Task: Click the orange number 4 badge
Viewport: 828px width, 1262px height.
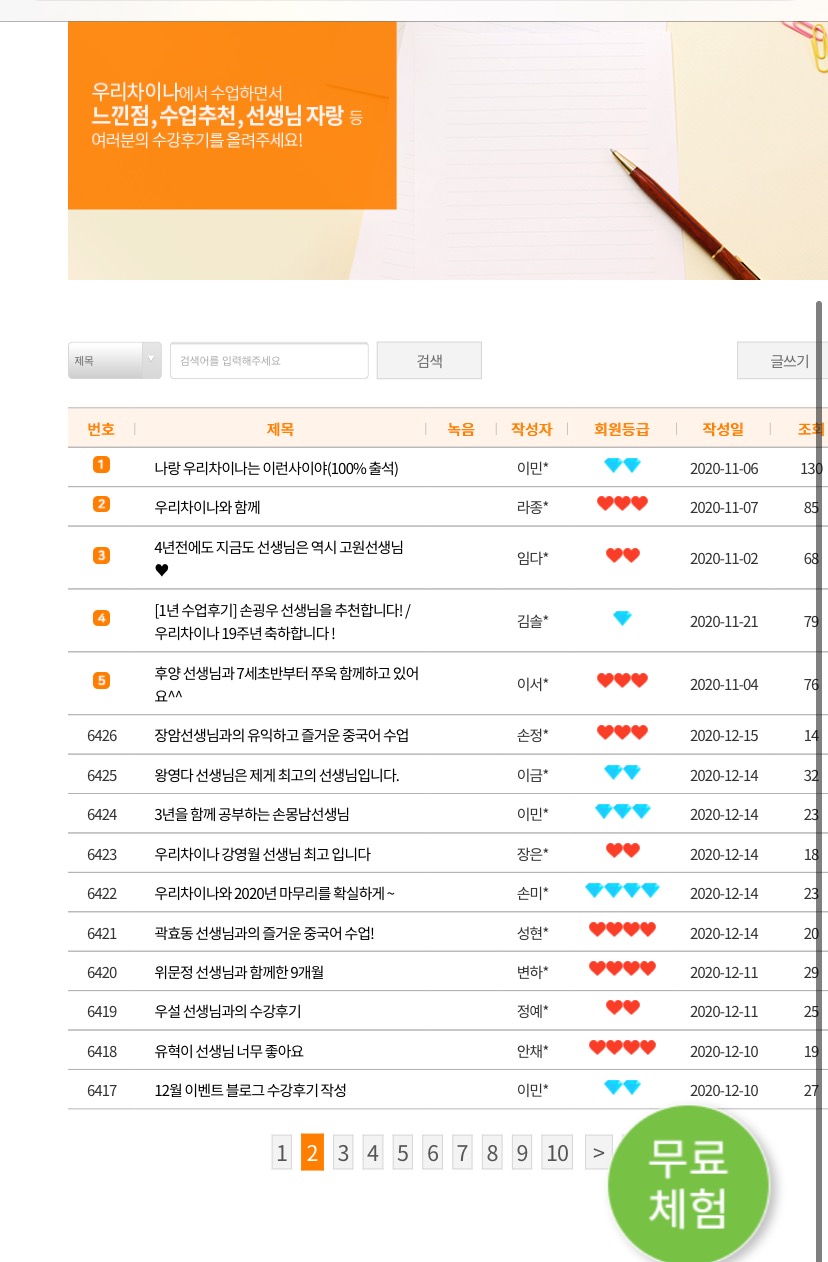Action: (101, 618)
